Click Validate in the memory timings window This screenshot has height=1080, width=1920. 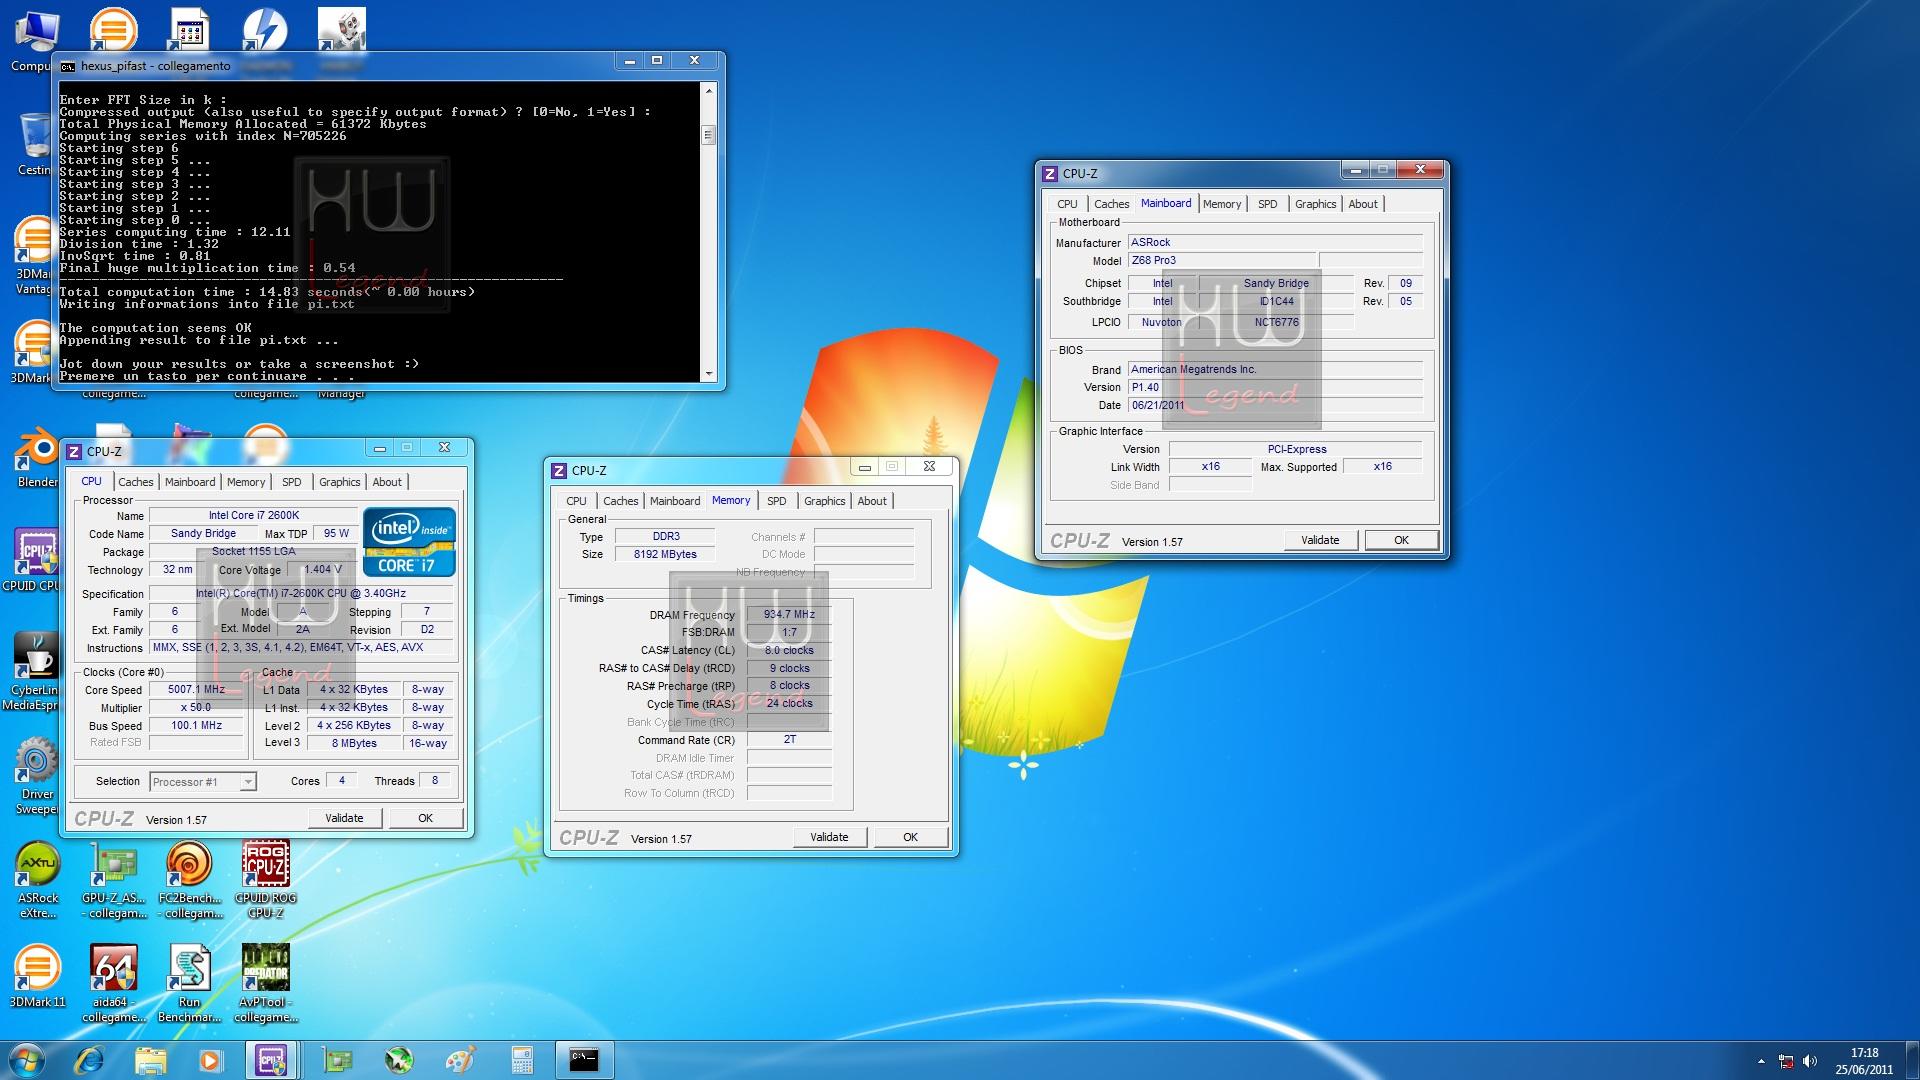pyautogui.click(x=829, y=837)
